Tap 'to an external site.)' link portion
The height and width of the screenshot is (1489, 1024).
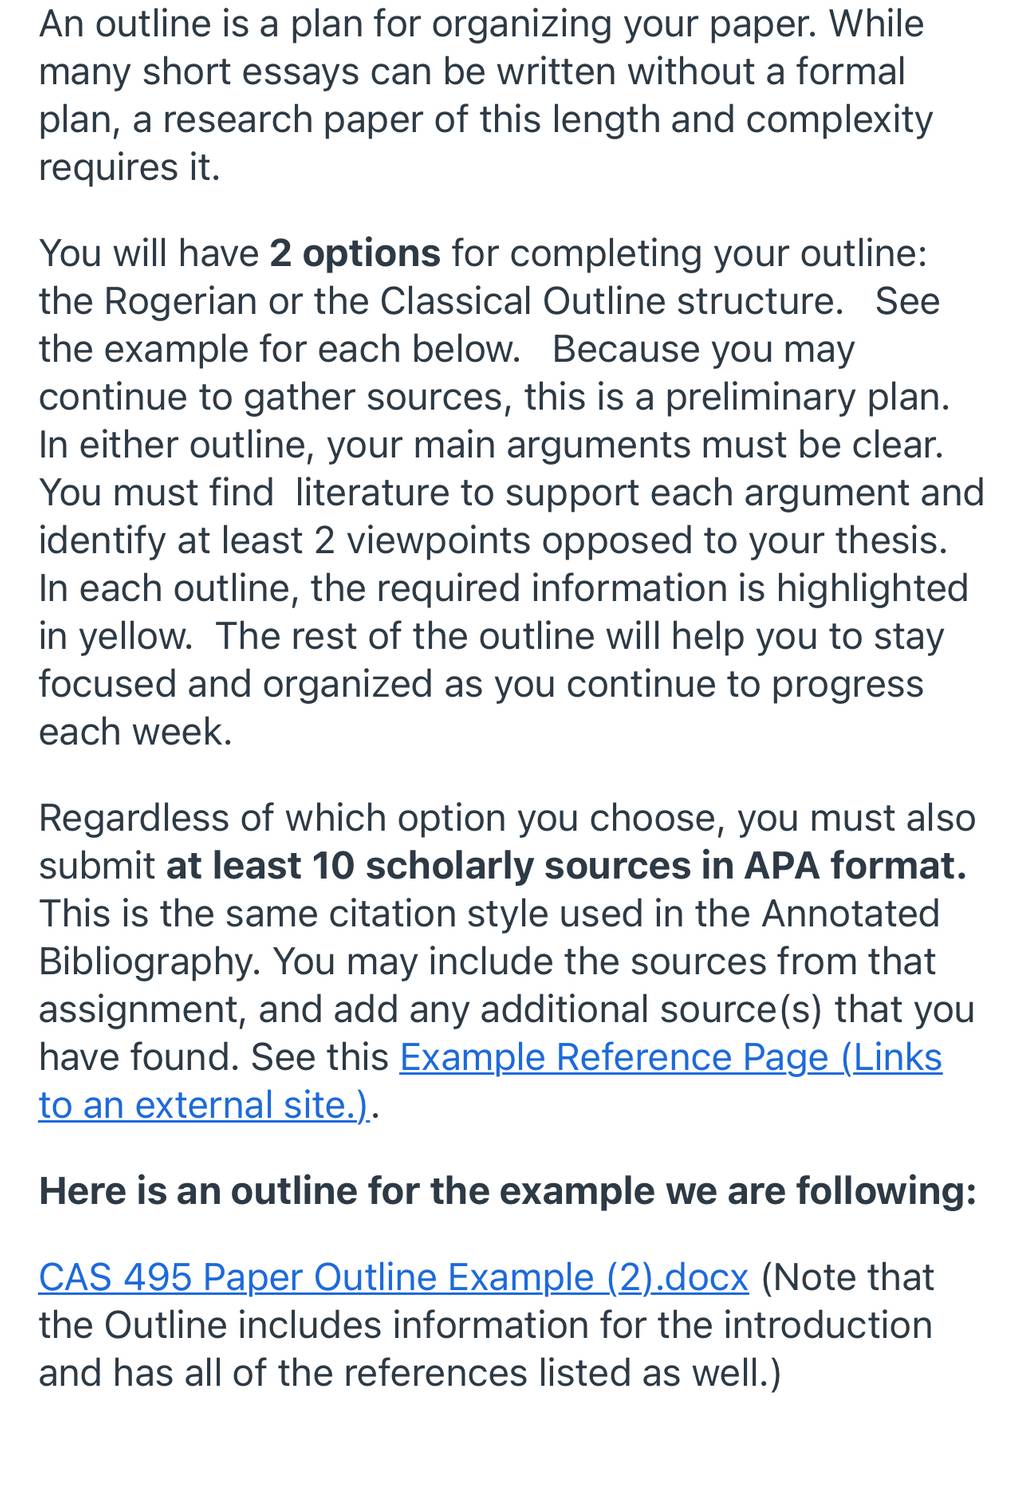point(204,1105)
